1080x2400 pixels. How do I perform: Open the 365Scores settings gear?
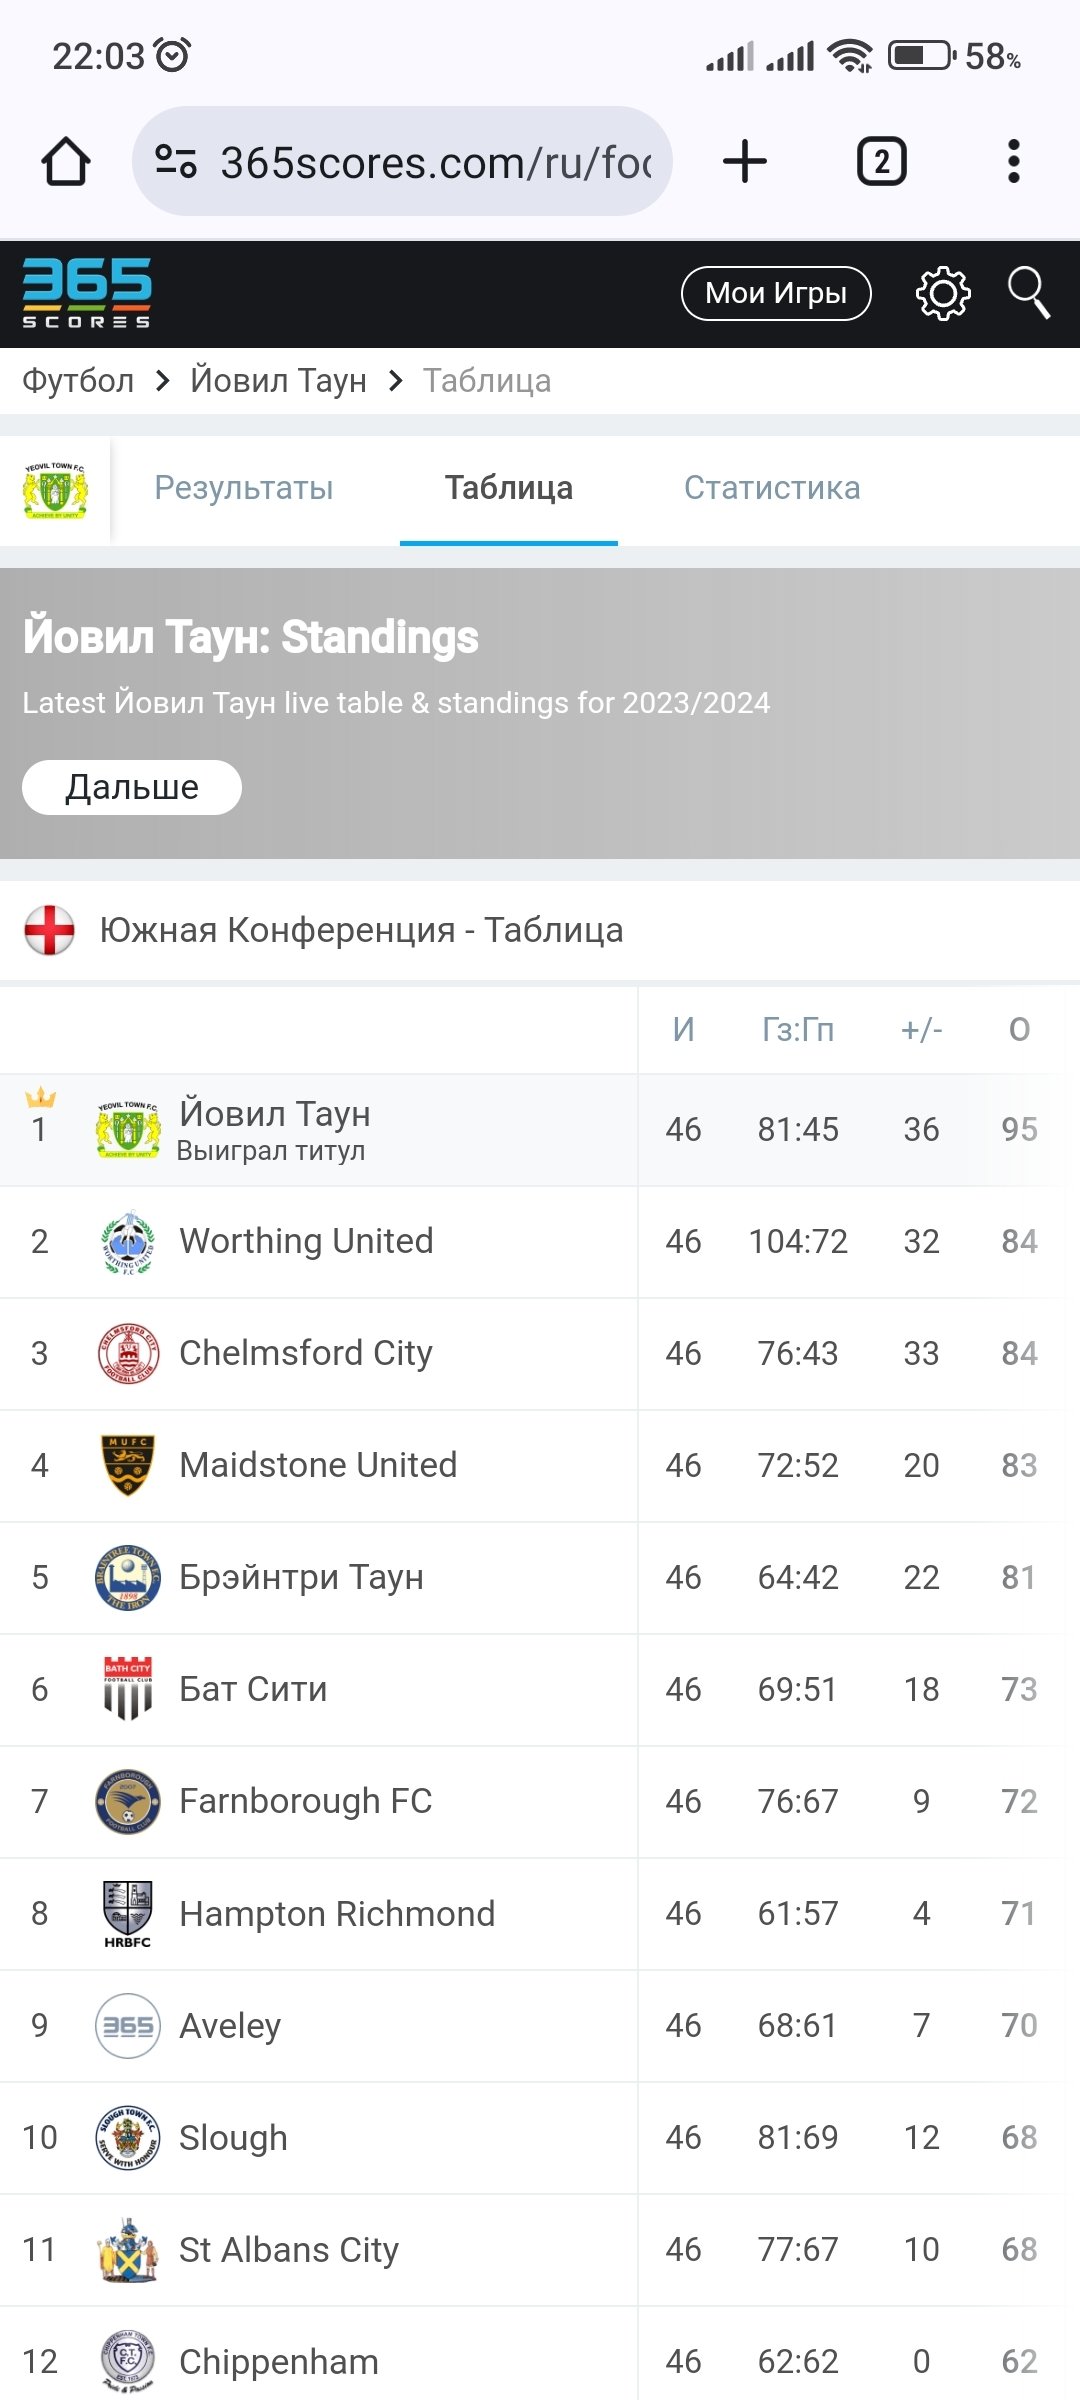(x=943, y=294)
